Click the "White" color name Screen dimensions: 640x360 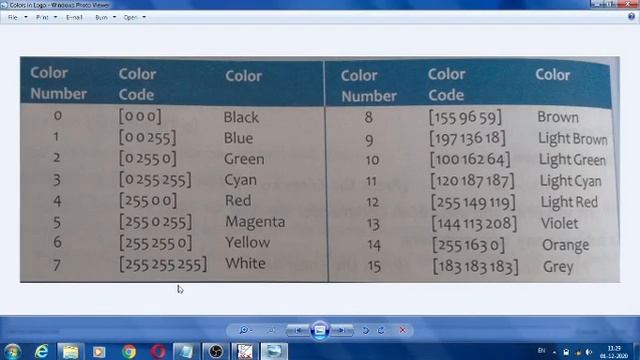(246, 263)
